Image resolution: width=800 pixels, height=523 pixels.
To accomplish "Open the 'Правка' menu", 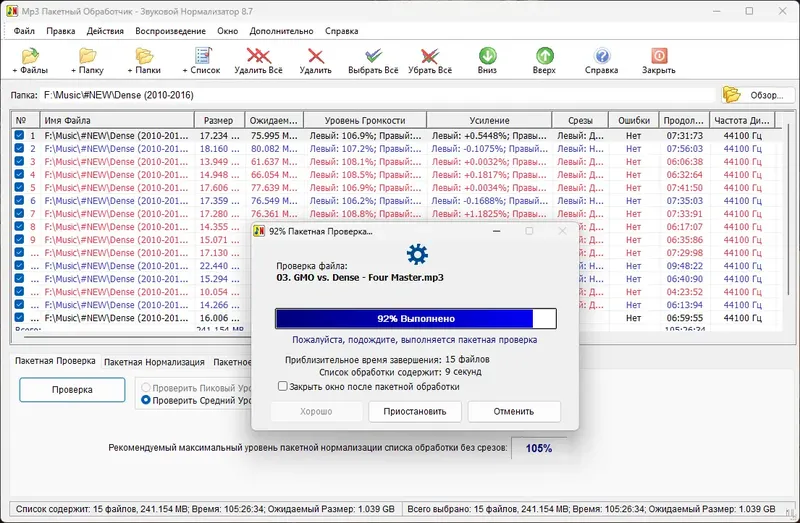I will click(x=60, y=31).
